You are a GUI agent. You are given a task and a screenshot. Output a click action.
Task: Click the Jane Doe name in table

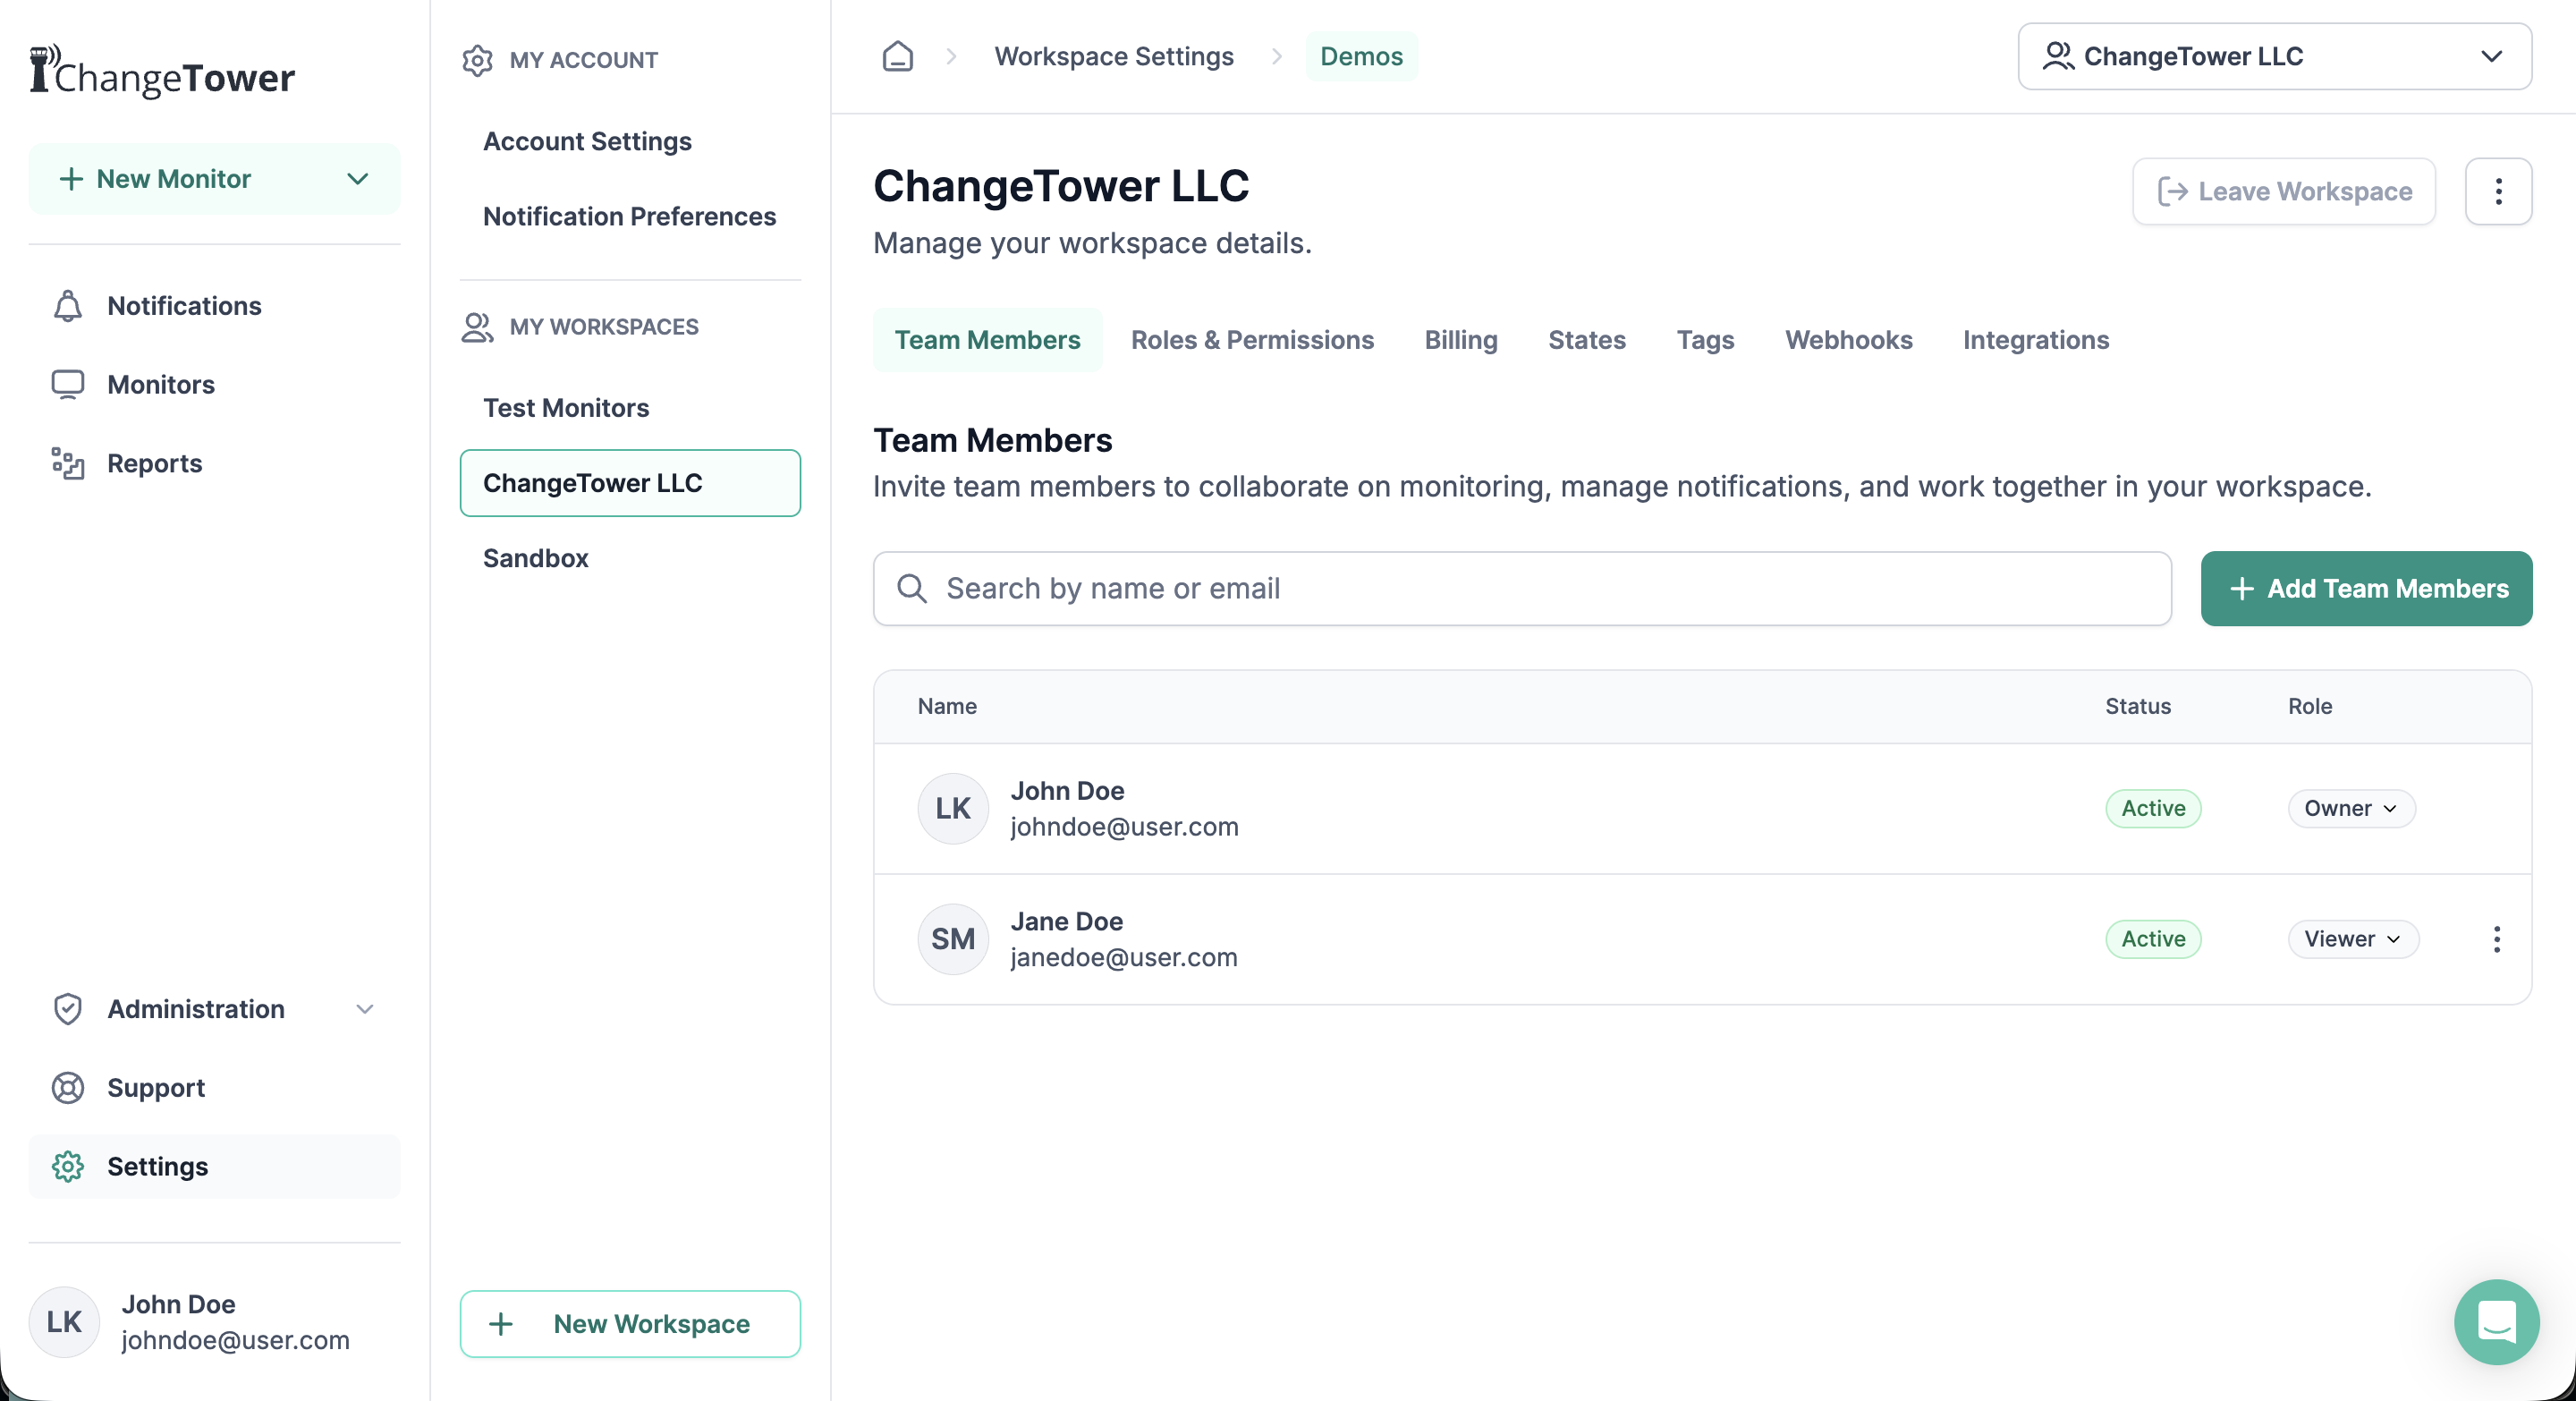pyautogui.click(x=1066, y=922)
